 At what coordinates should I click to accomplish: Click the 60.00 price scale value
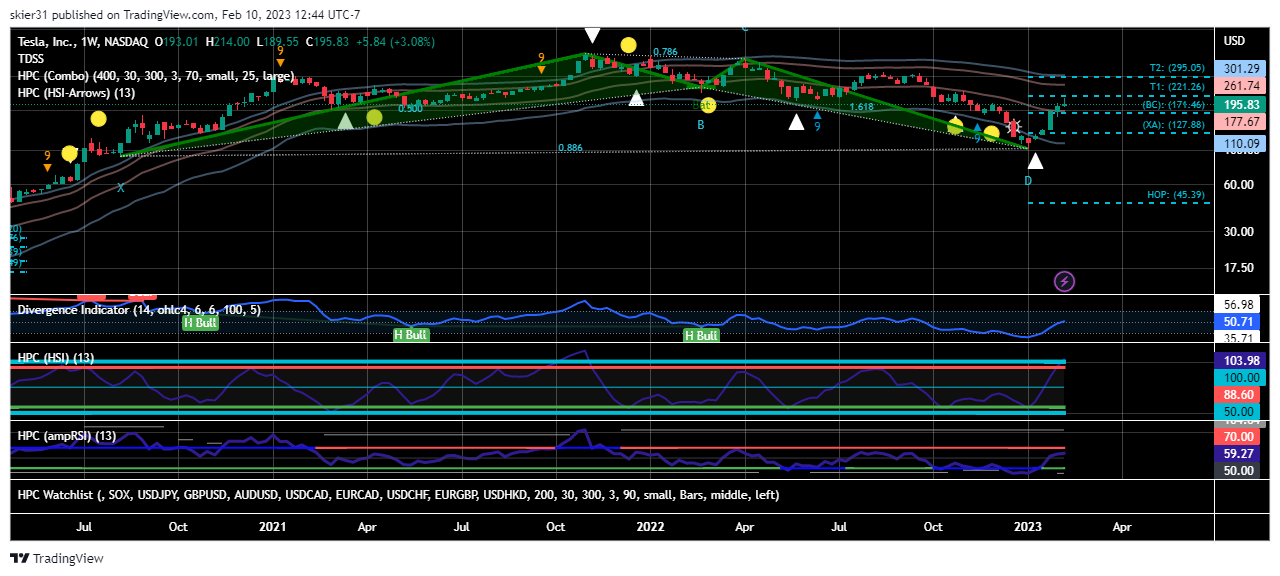point(1238,185)
